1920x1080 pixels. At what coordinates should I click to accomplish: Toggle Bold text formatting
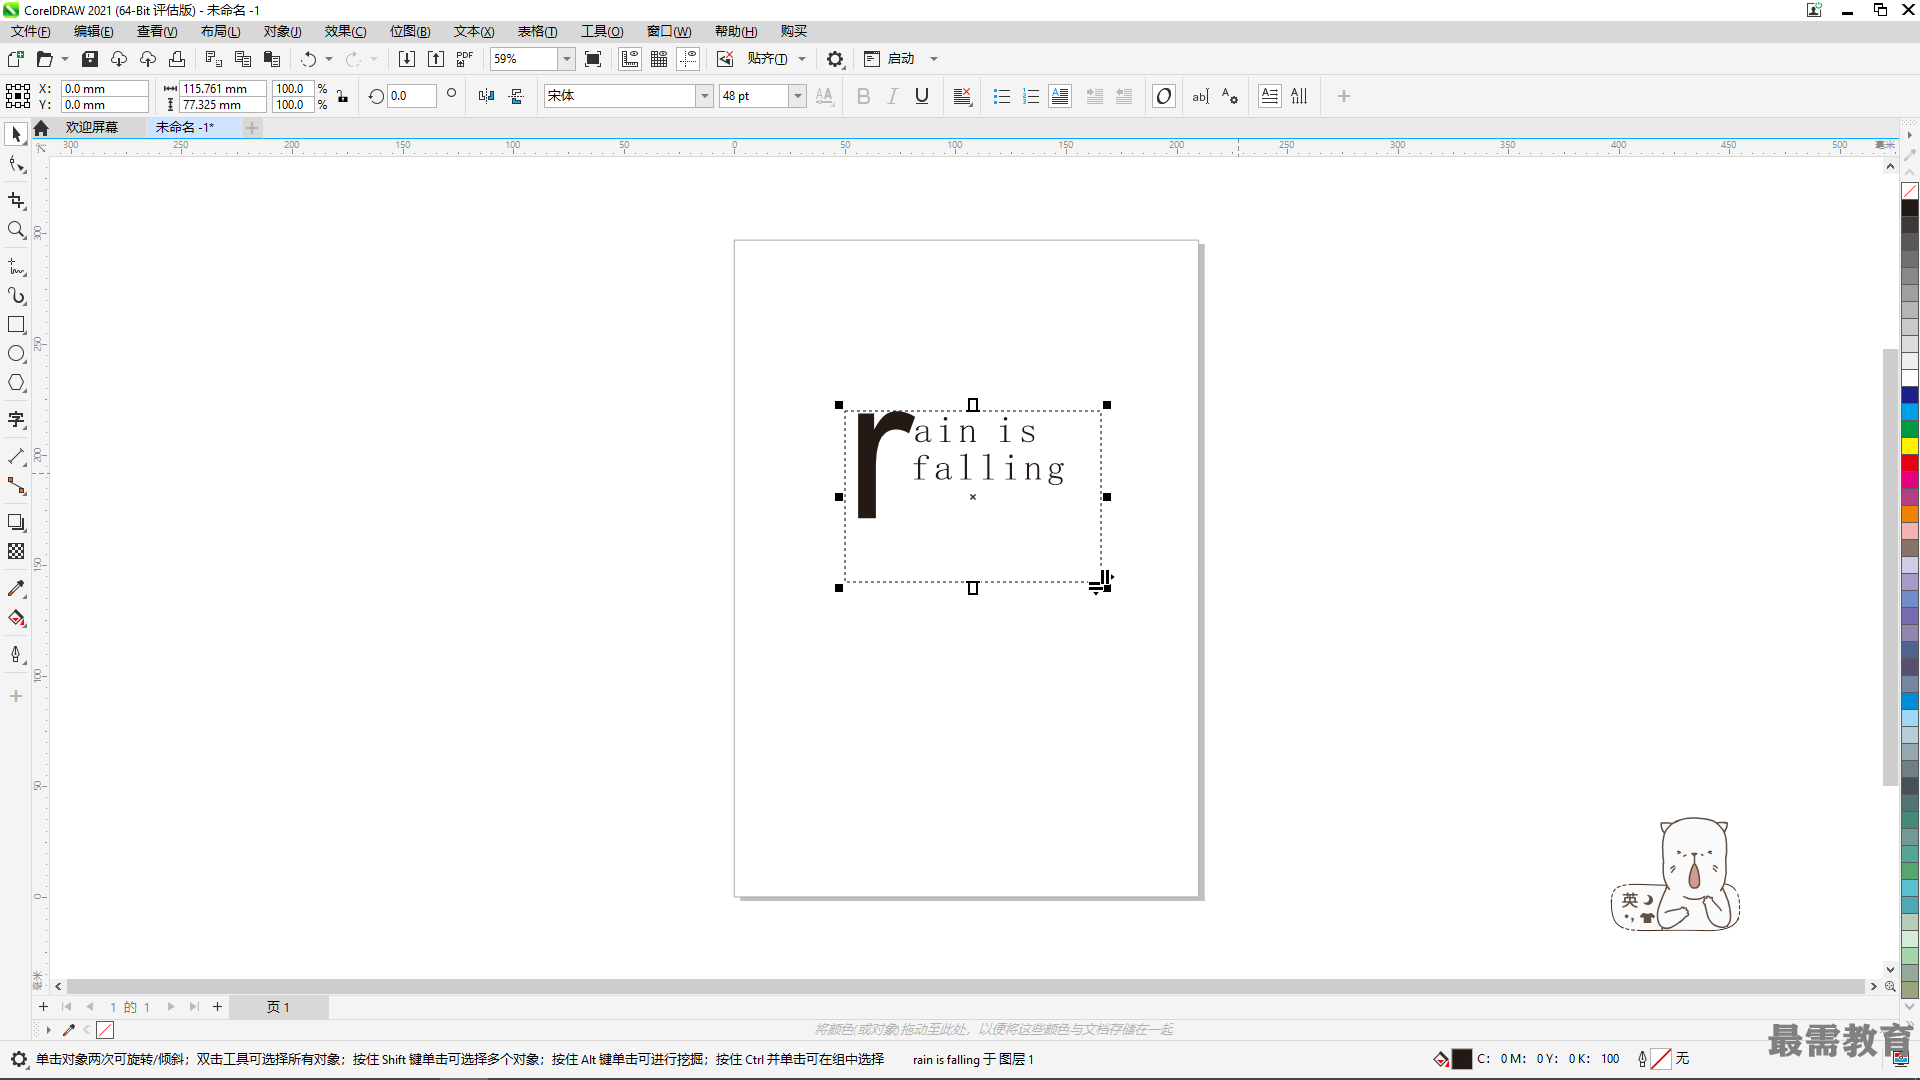[x=864, y=96]
